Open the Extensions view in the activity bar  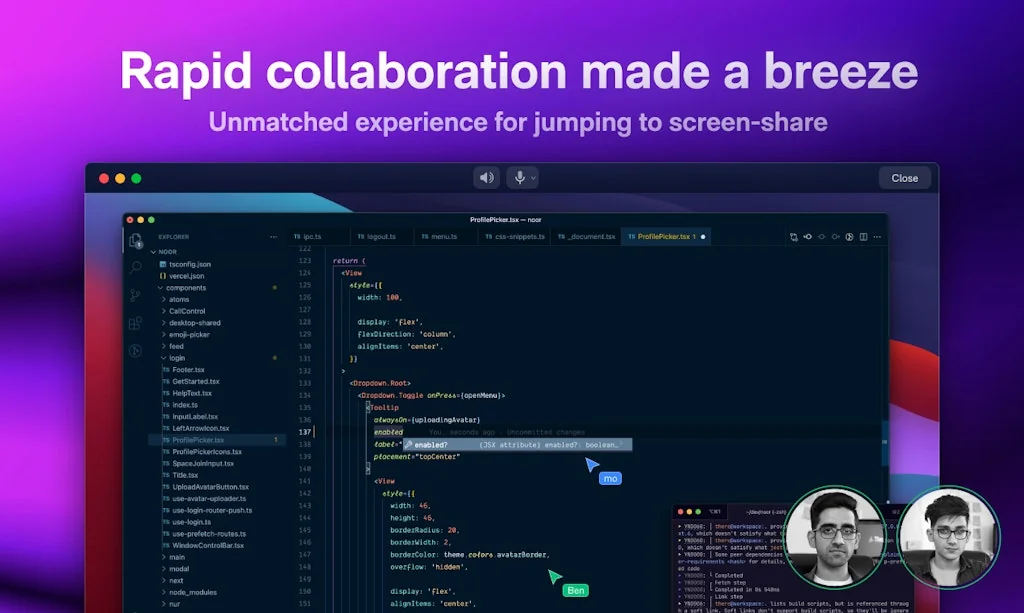(134, 323)
